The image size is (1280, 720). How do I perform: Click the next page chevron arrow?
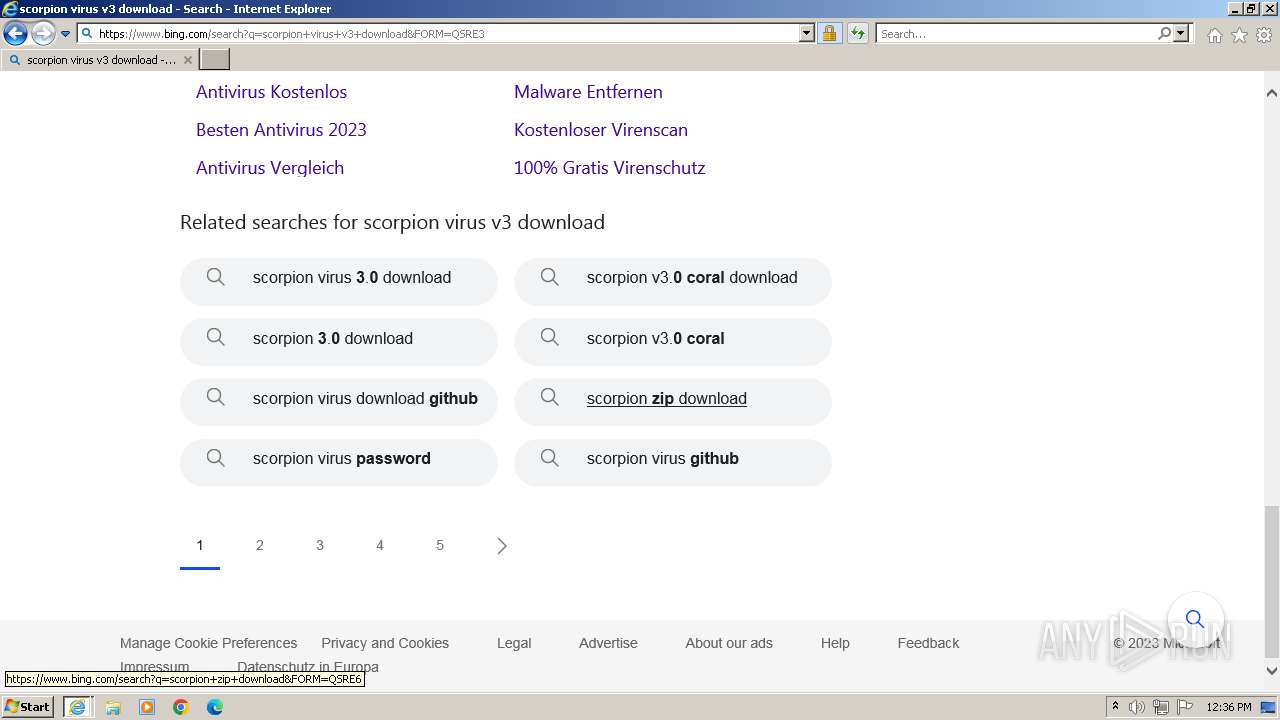(x=502, y=546)
